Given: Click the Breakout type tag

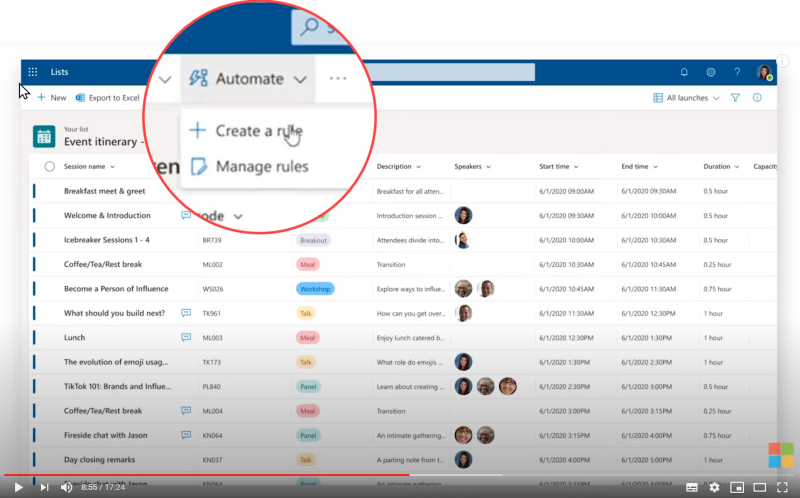Looking at the screenshot, I should point(313,240).
